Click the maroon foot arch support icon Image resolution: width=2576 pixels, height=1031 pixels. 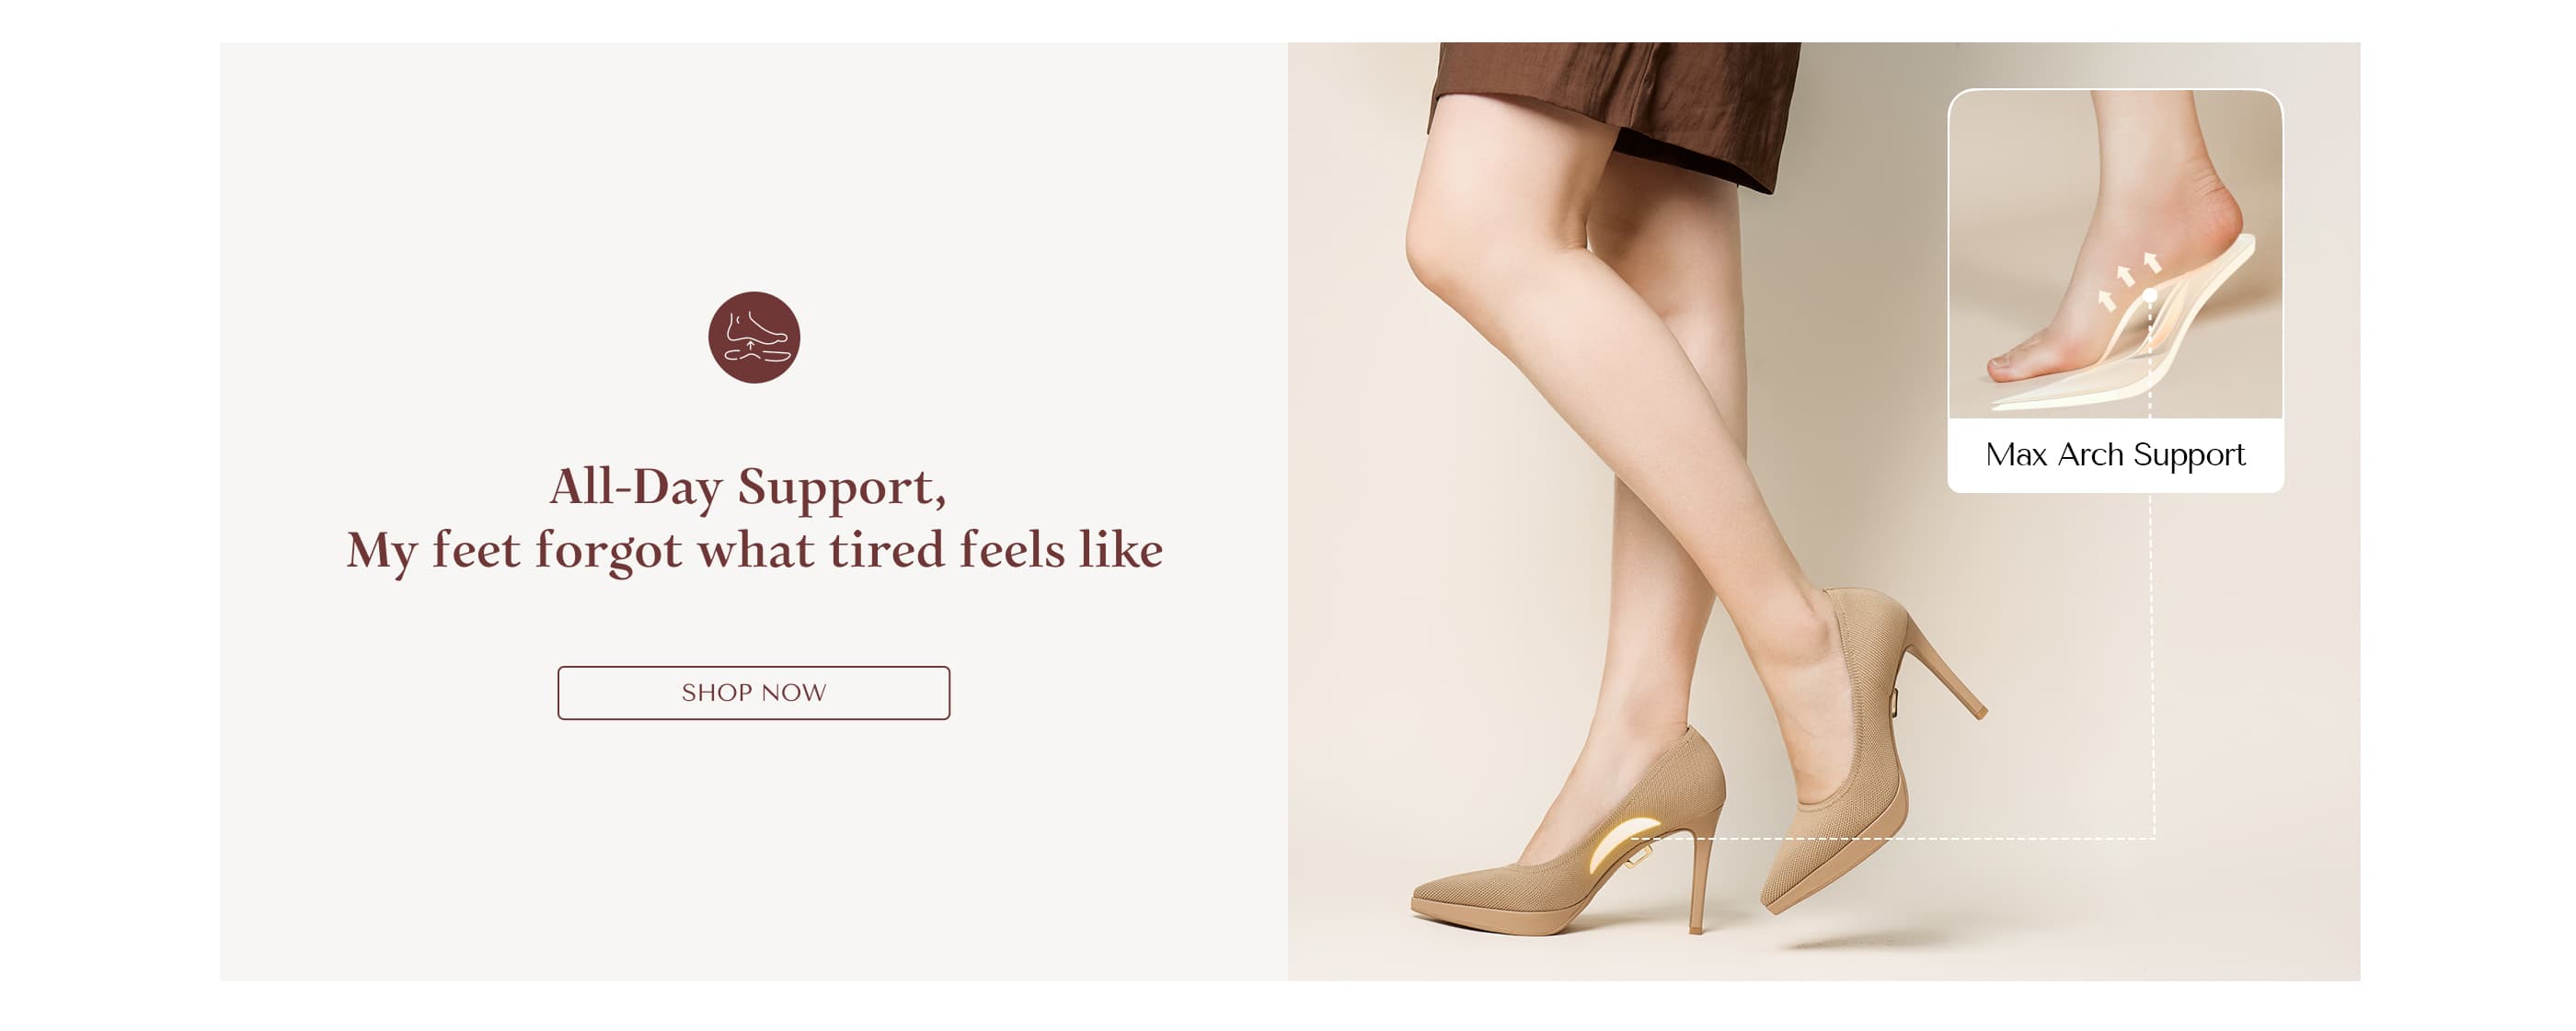pos(754,337)
